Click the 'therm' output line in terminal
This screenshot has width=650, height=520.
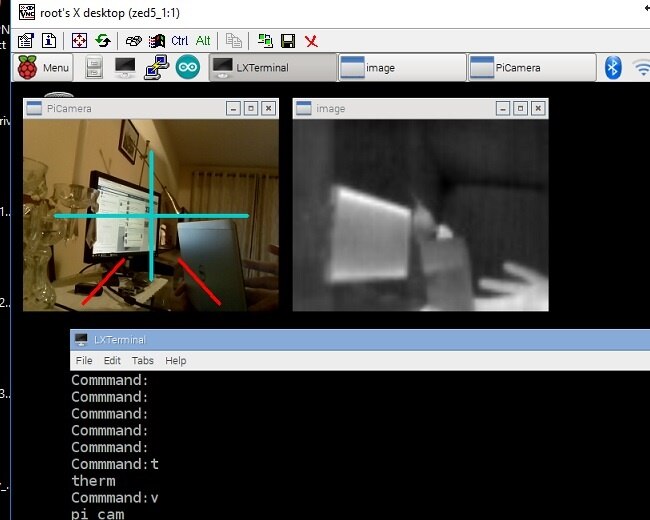pos(93,481)
